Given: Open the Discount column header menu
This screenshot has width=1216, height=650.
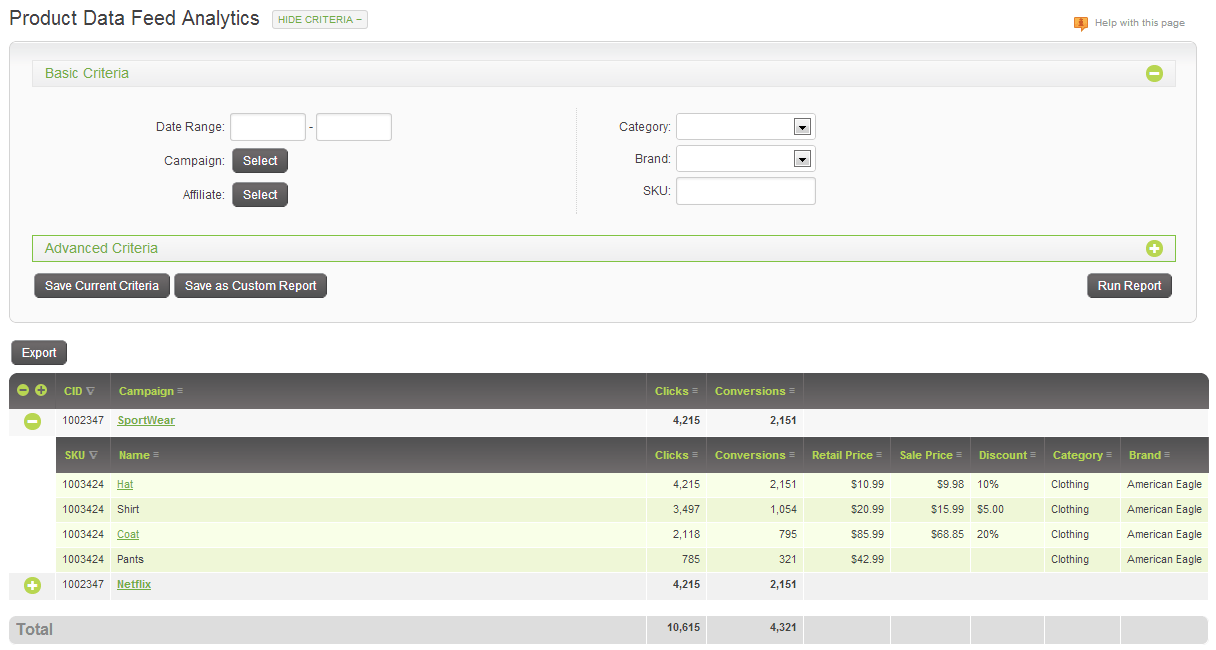Looking at the screenshot, I should pos(1032,454).
